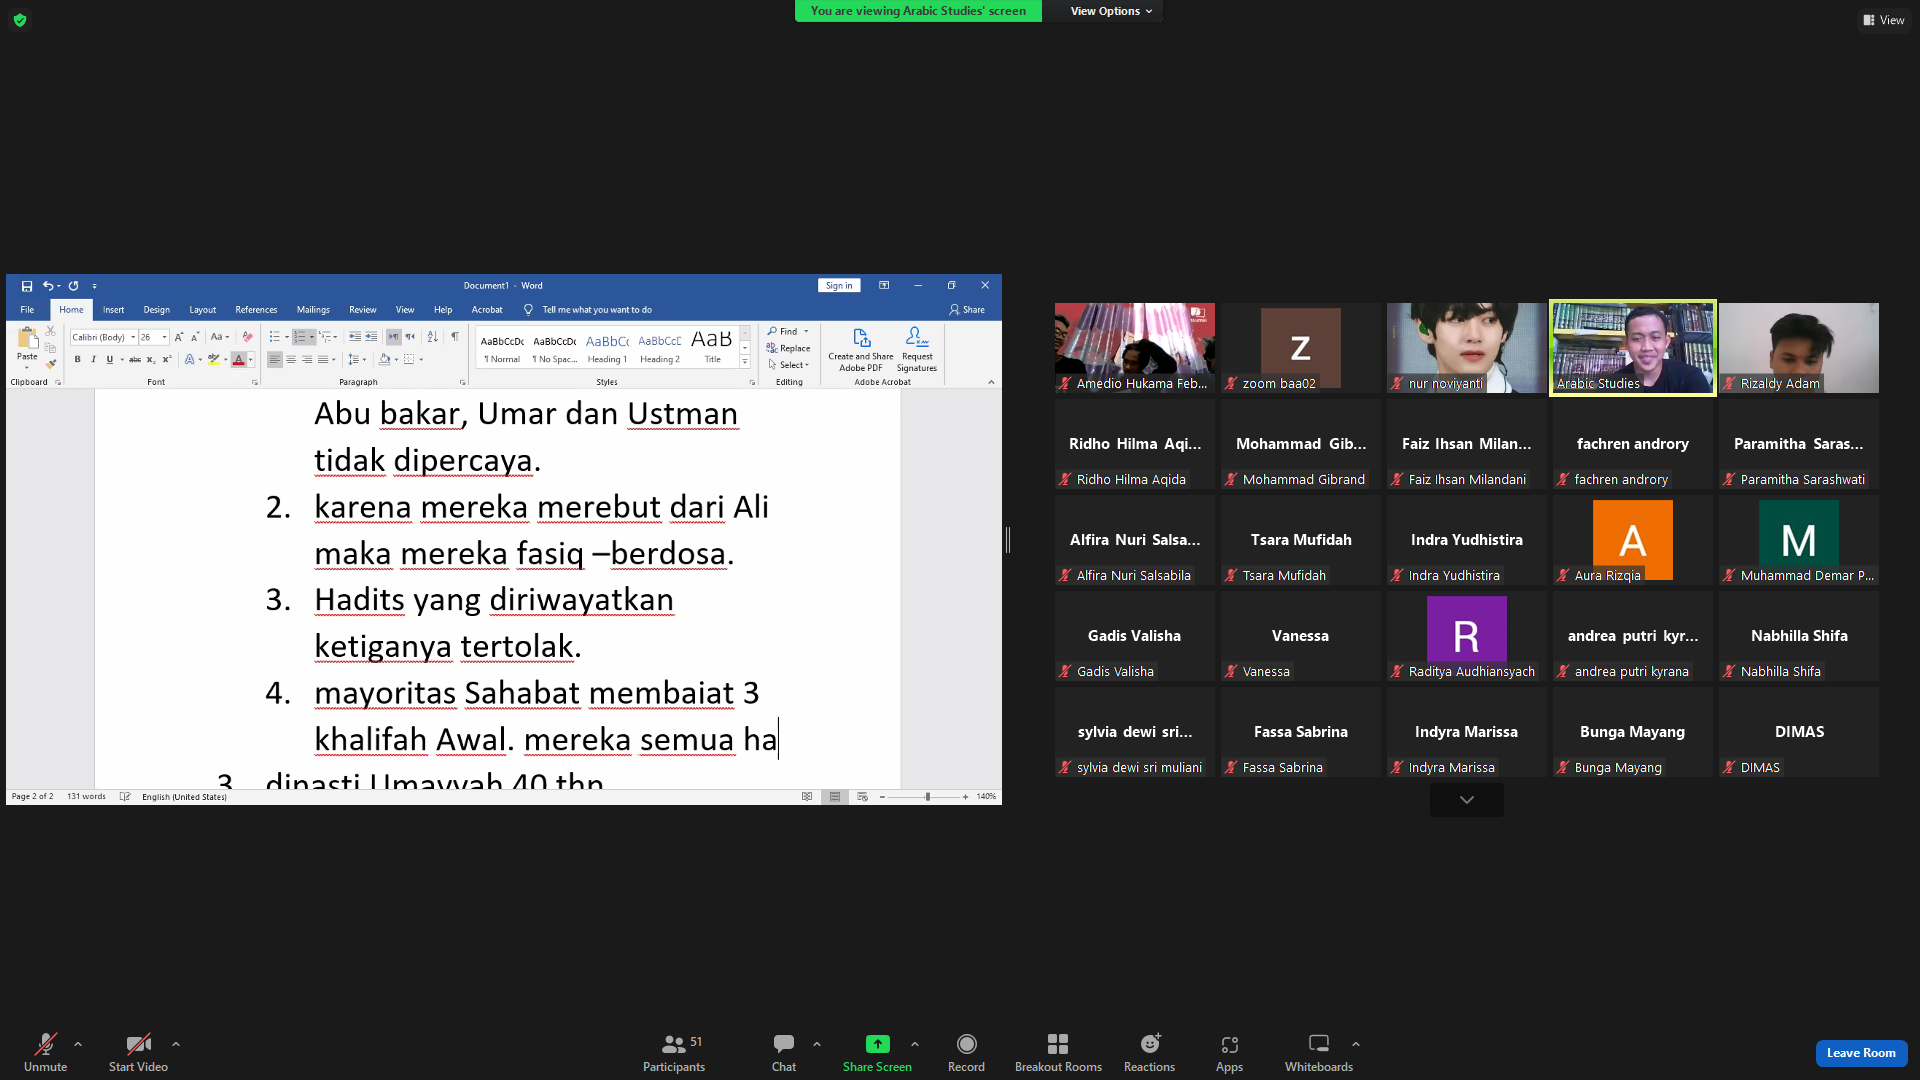Open the Select dropdown in the Editing group
Viewport: 1920px width, 1080px height.
point(789,365)
